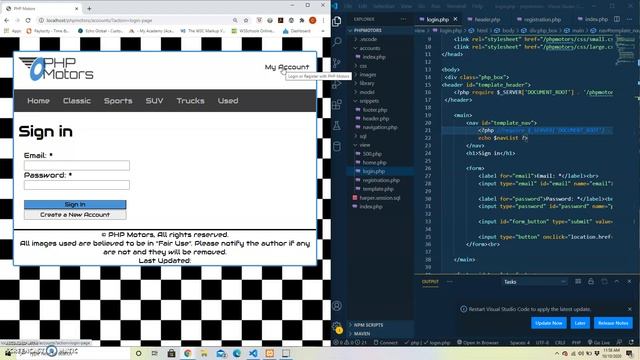640x360 pixels.
Task: Switch to the index.php editor tab
Action: [x=593, y=19]
